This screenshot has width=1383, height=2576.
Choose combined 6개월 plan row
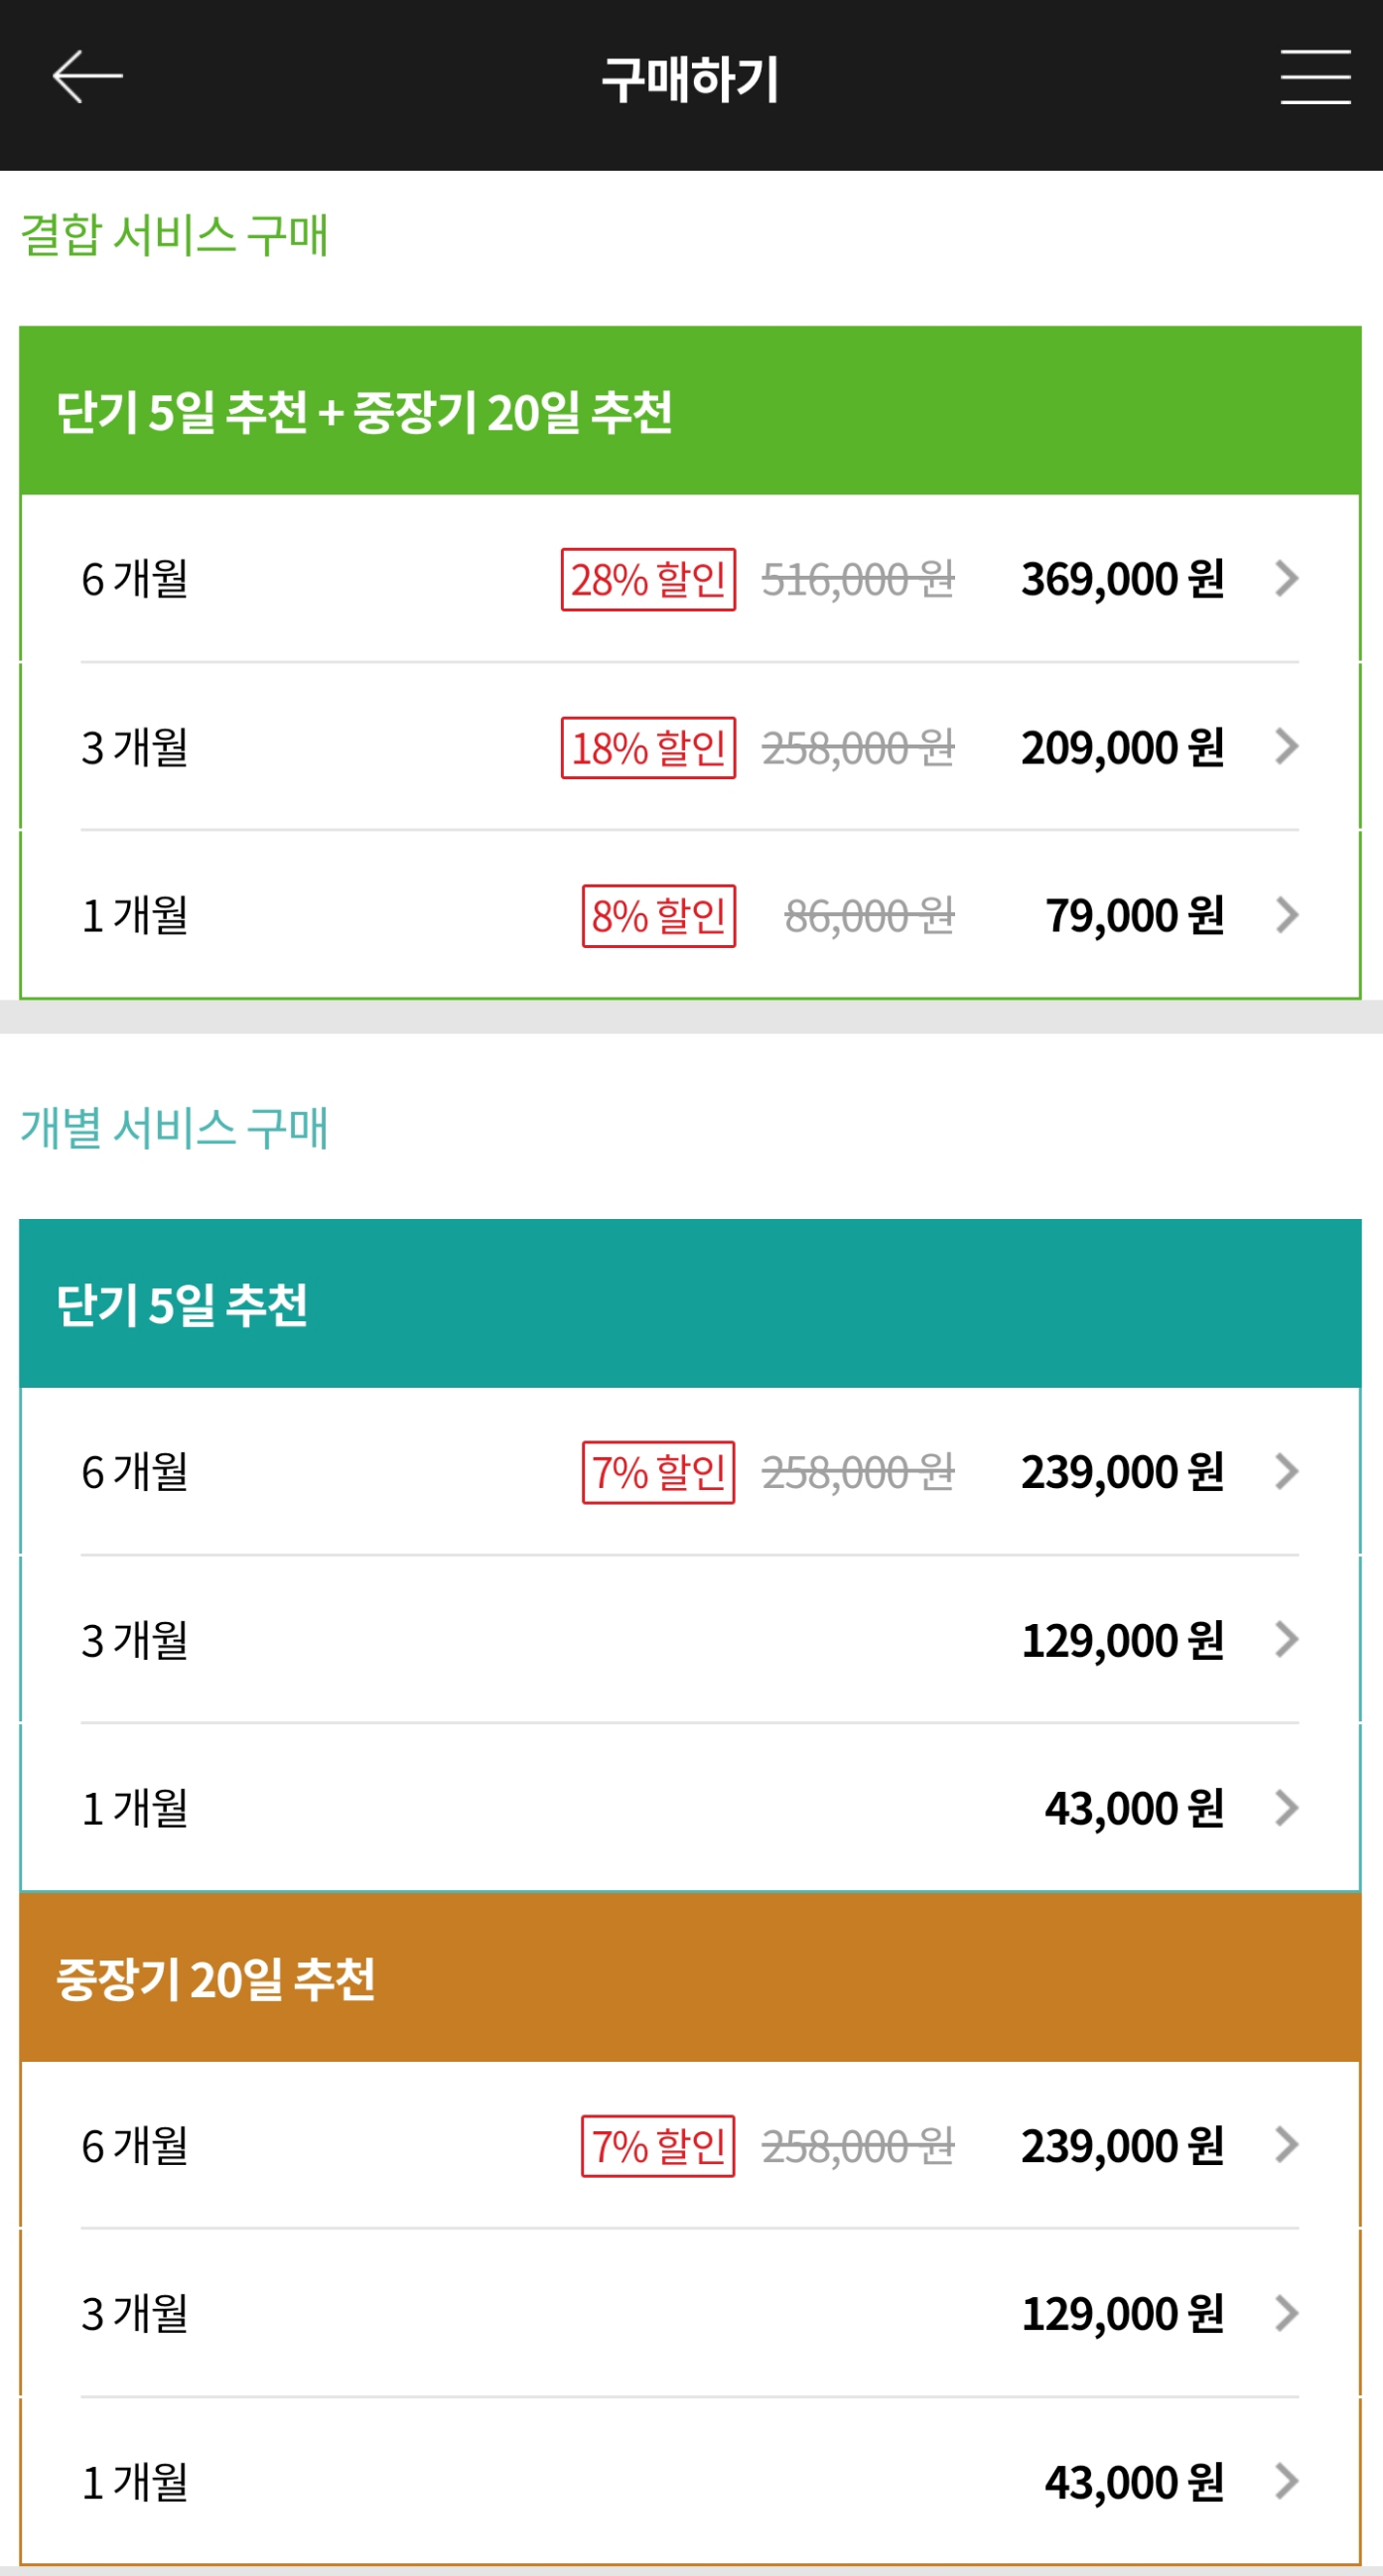[x=690, y=578]
